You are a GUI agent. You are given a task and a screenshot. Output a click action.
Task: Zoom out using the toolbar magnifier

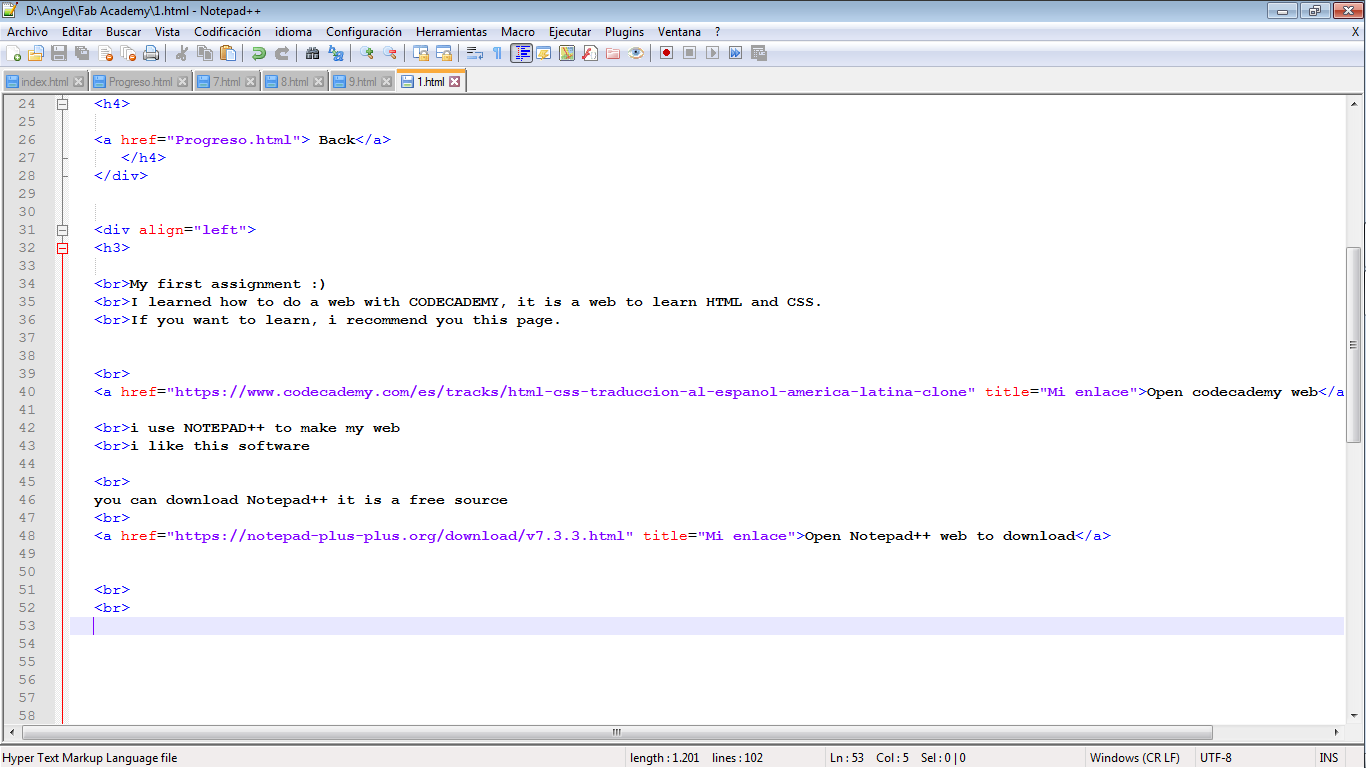[390, 53]
